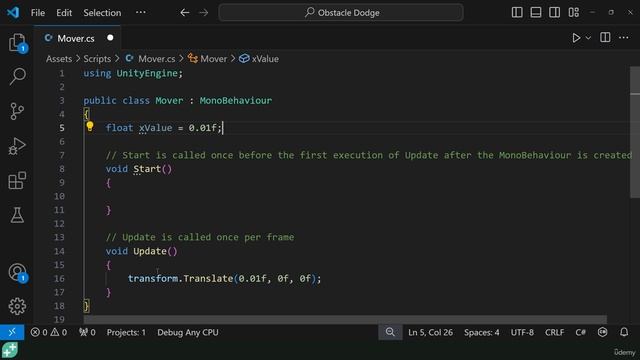Go back with the left arrow
The image size is (640, 360).
(x=184, y=13)
